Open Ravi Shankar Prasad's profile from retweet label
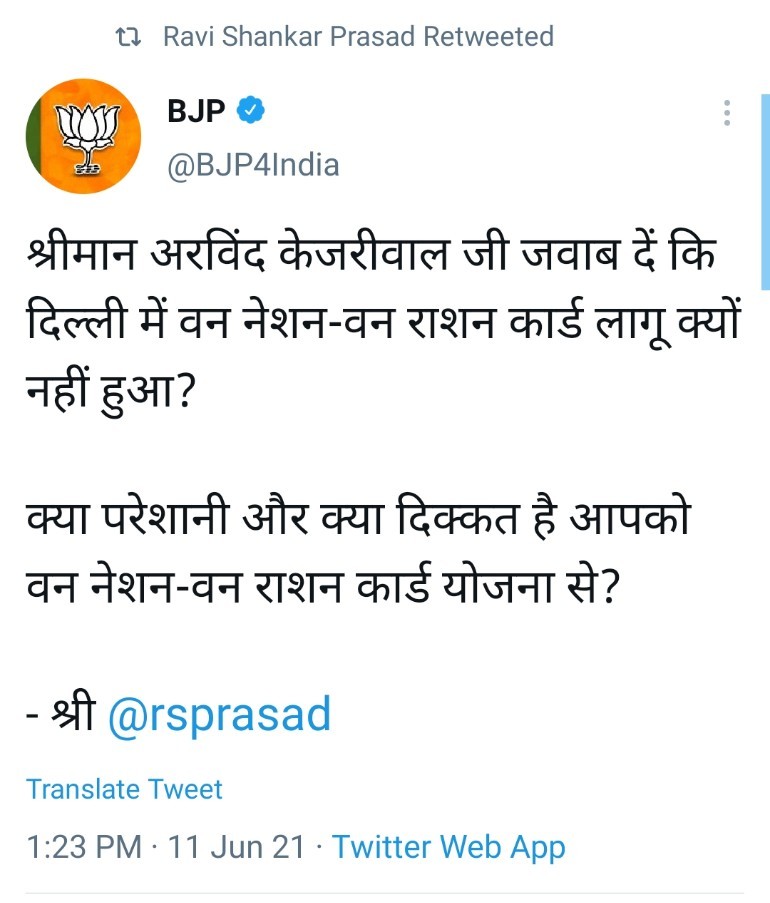 click(x=290, y=37)
